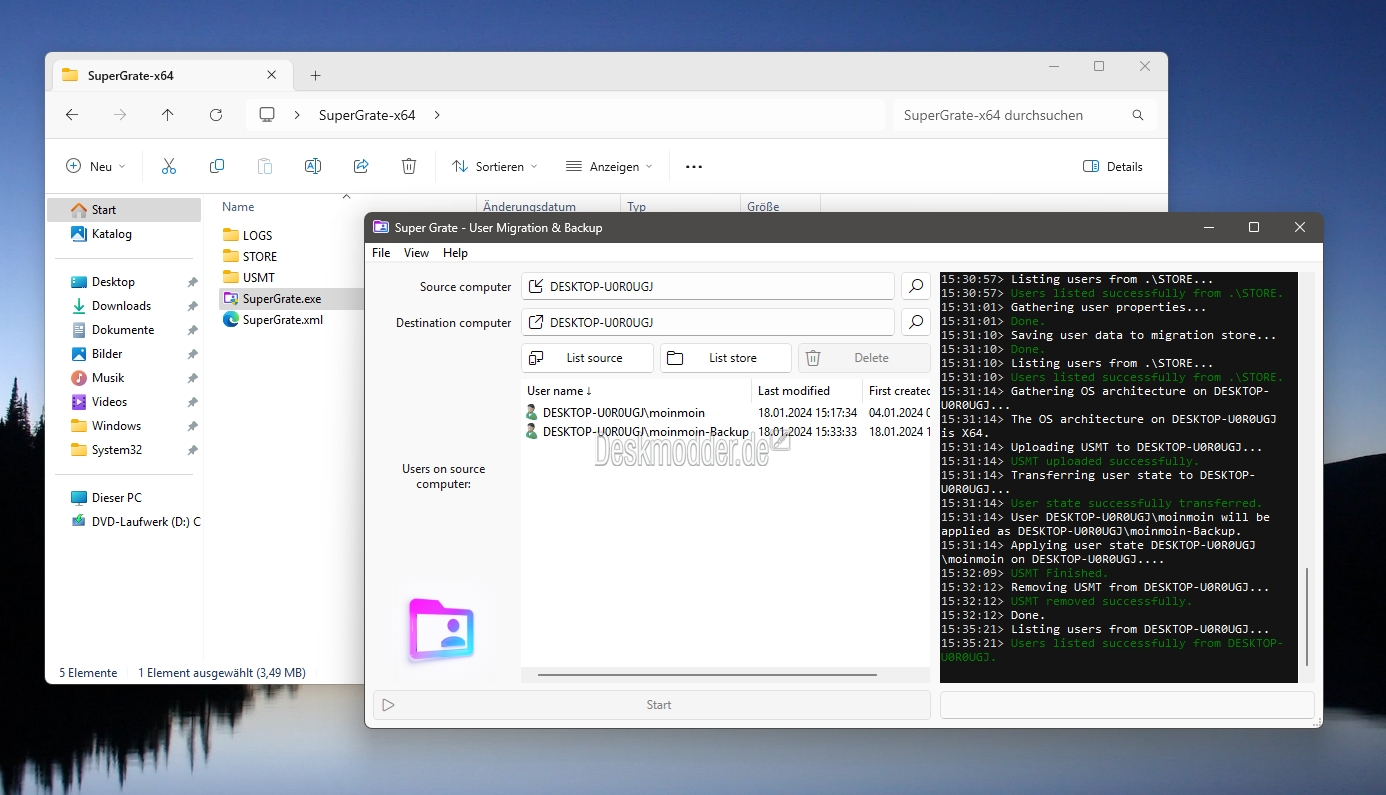
Task: Click the Name column header in Explorer
Action: coord(238,207)
